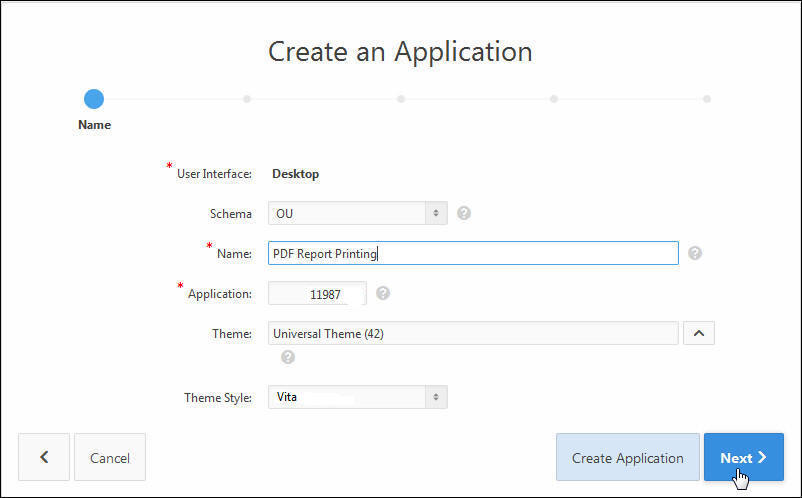This screenshot has width=802, height=498.
Task: Click the Desktop User Interface value
Action: [x=296, y=174]
